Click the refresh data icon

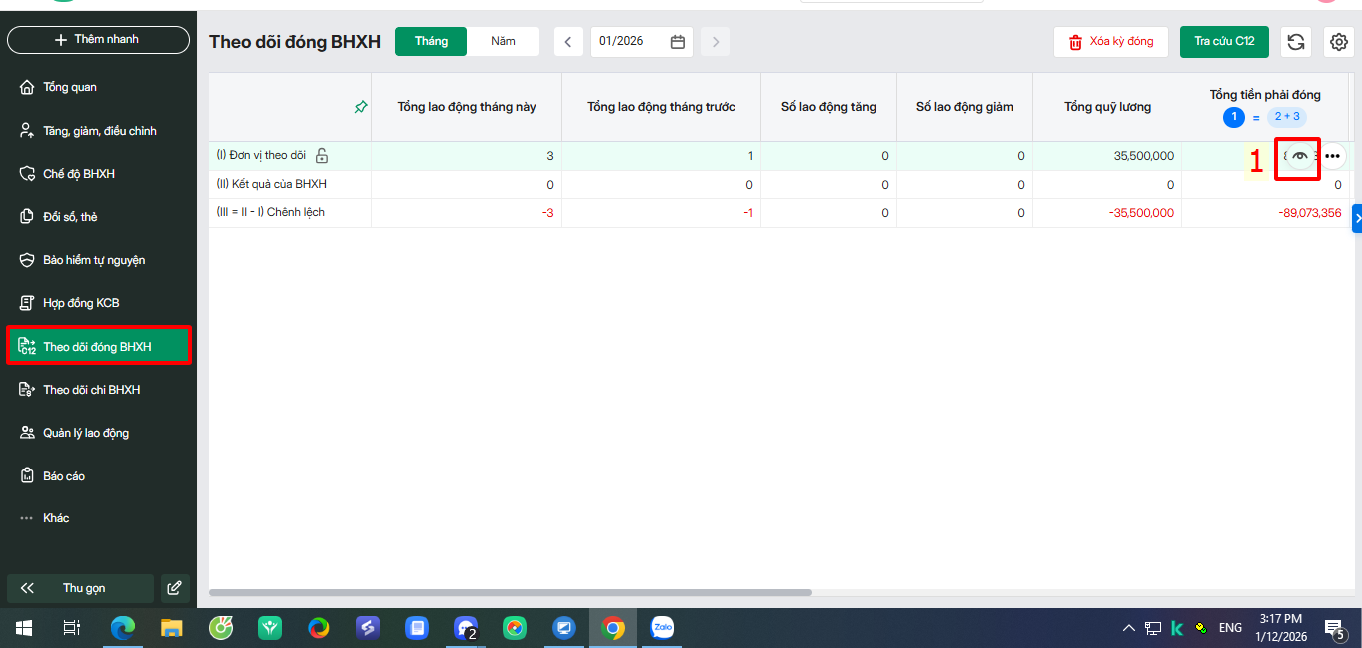click(x=1296, y=42)
